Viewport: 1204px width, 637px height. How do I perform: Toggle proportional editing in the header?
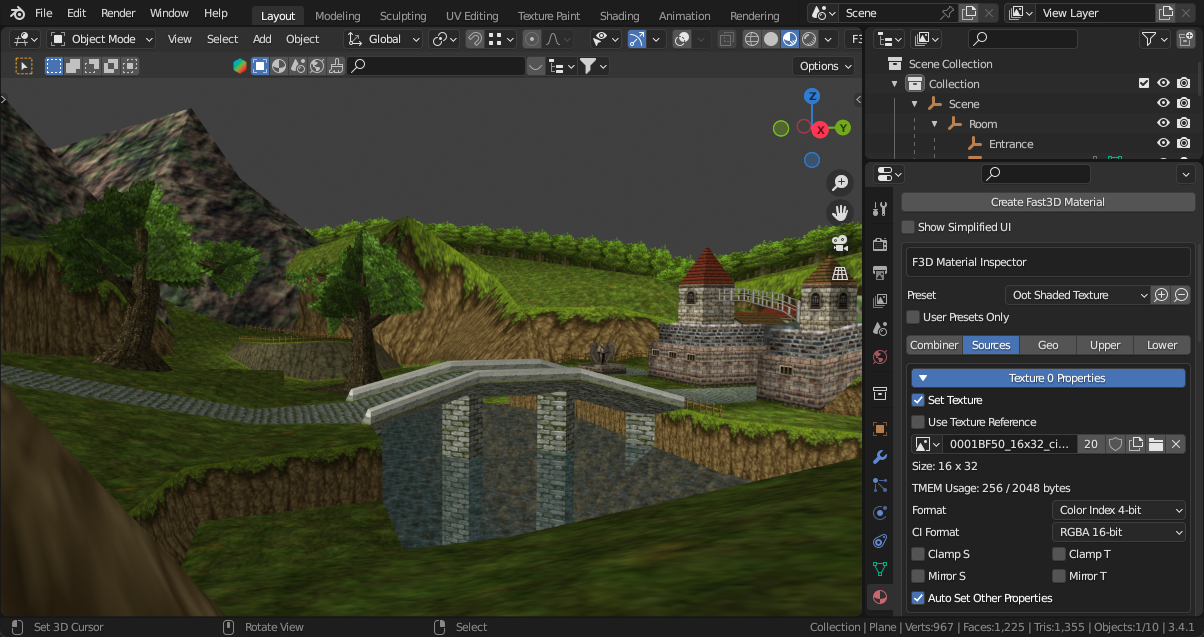click(x=531, y=39)
